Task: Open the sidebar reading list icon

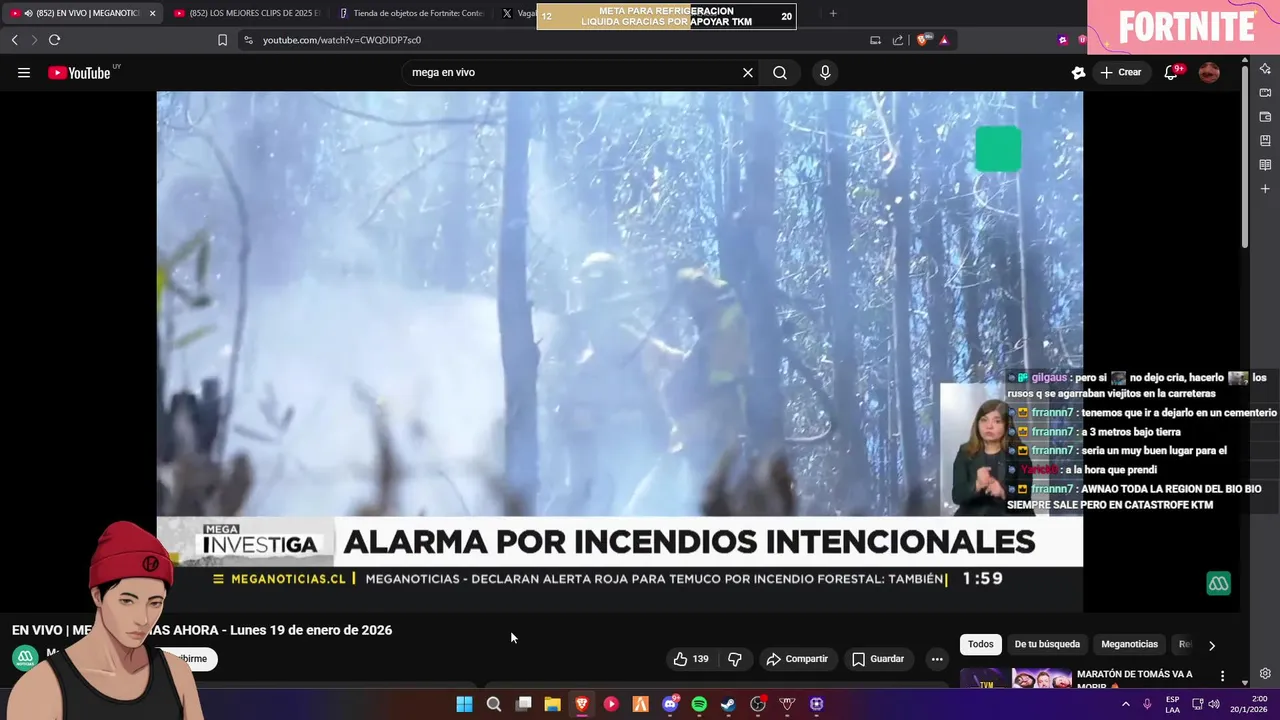Action: tap(1265, 165)
